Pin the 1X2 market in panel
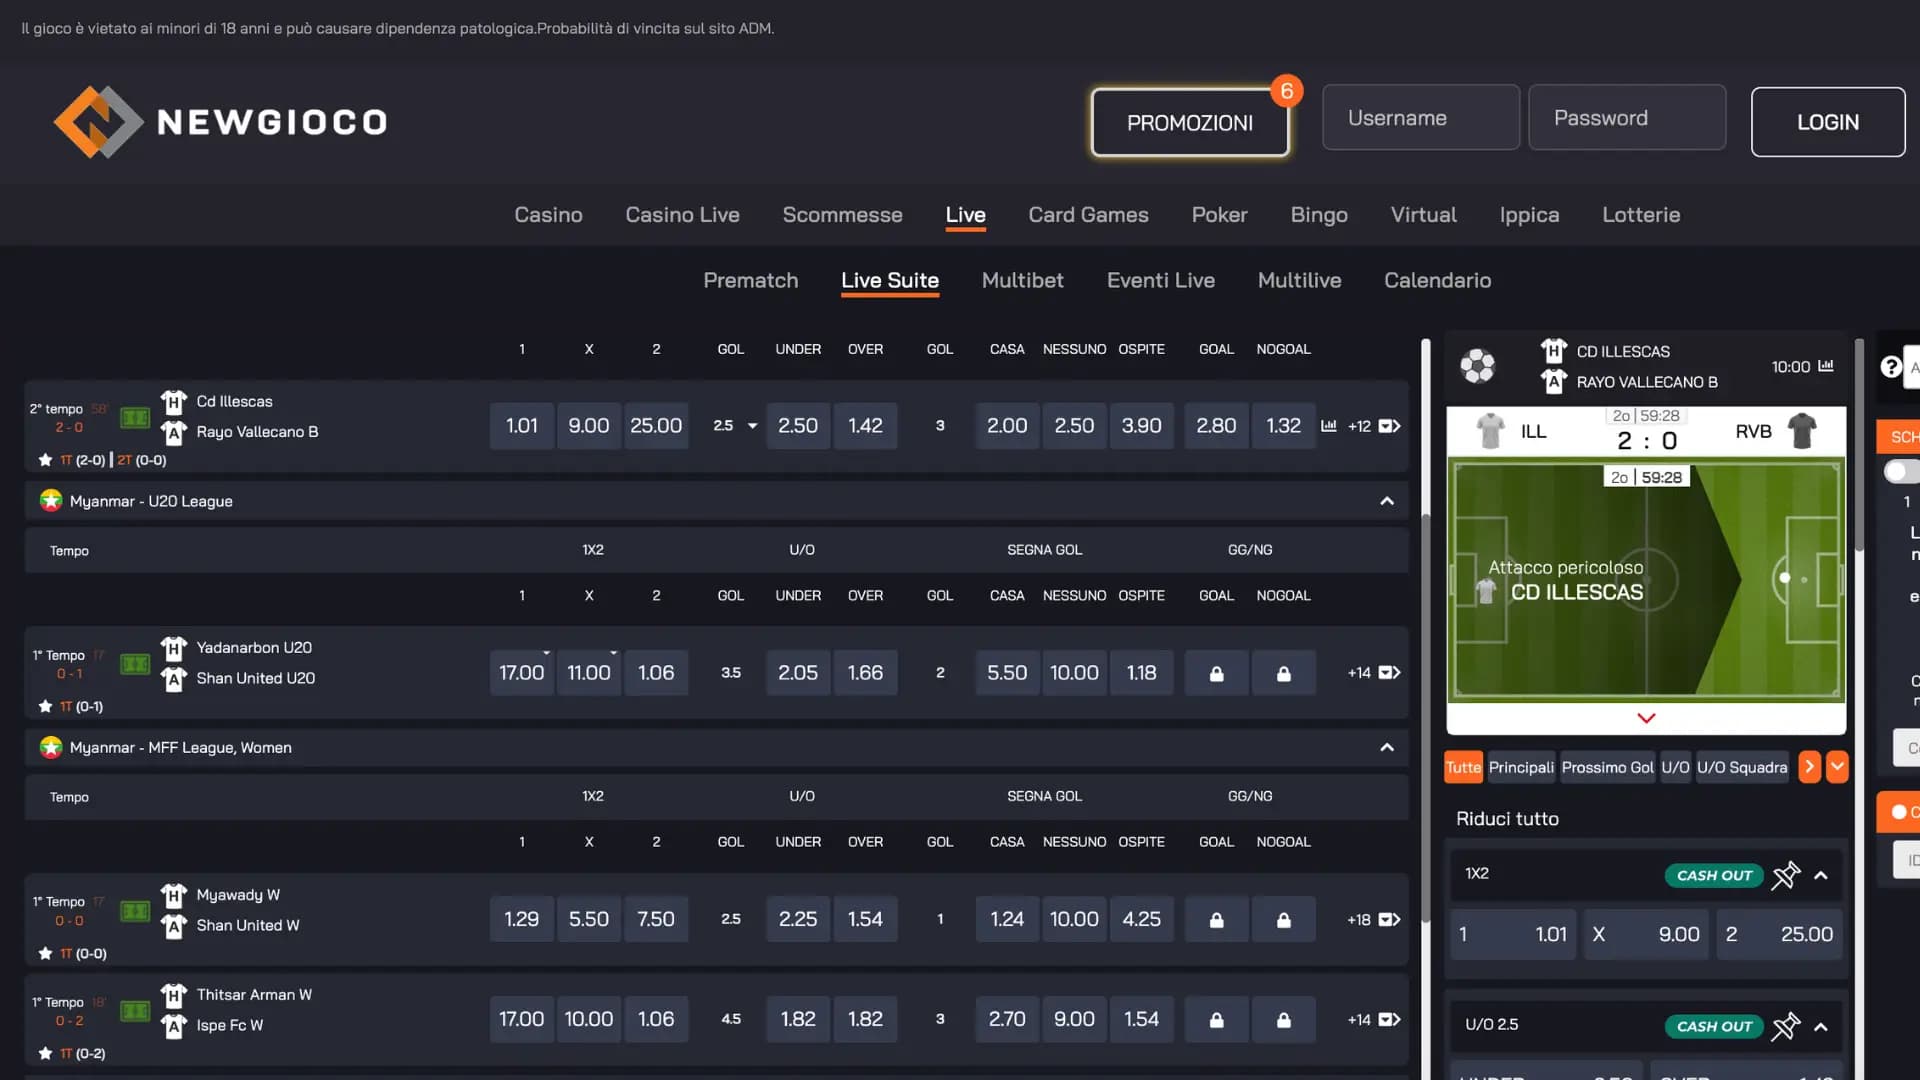The image size is (1920, 1080). [1786, 875]
